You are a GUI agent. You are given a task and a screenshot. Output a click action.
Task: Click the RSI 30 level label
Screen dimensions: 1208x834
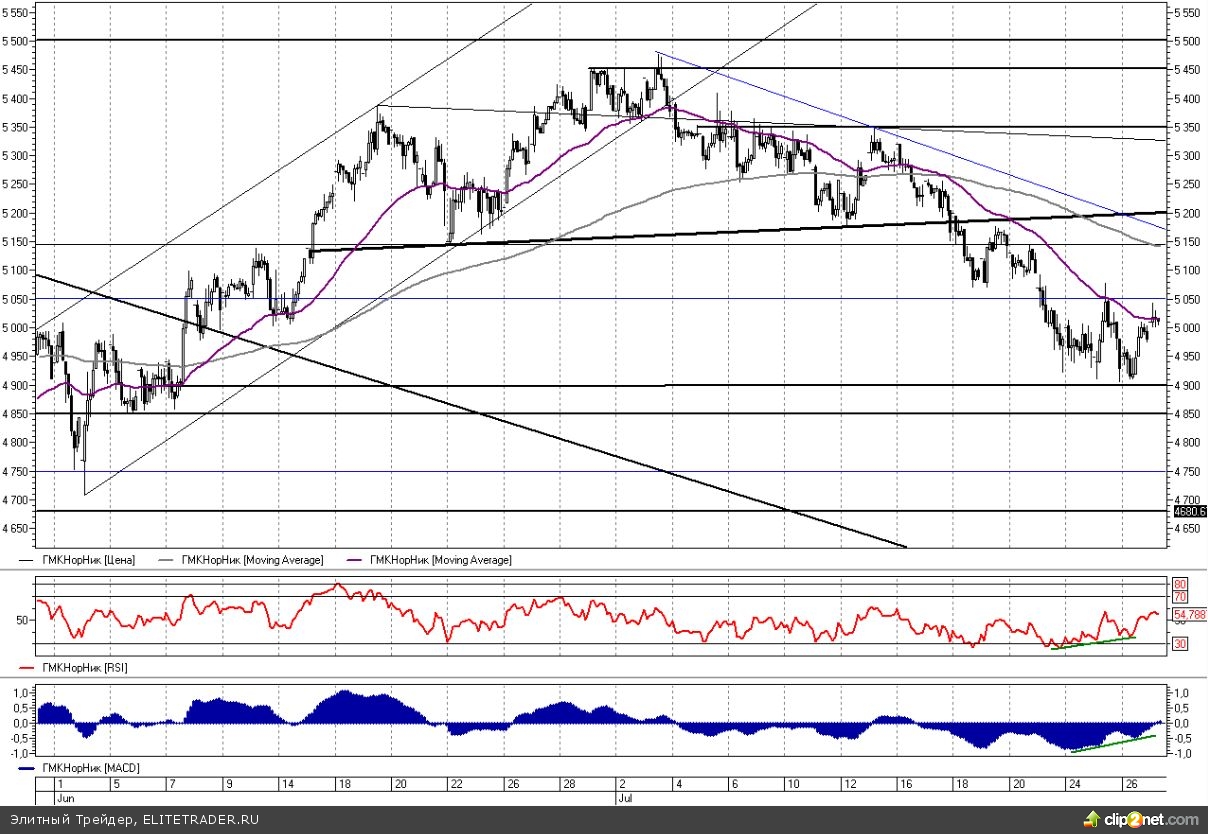pyautogui.click(x=1179, y=645)
